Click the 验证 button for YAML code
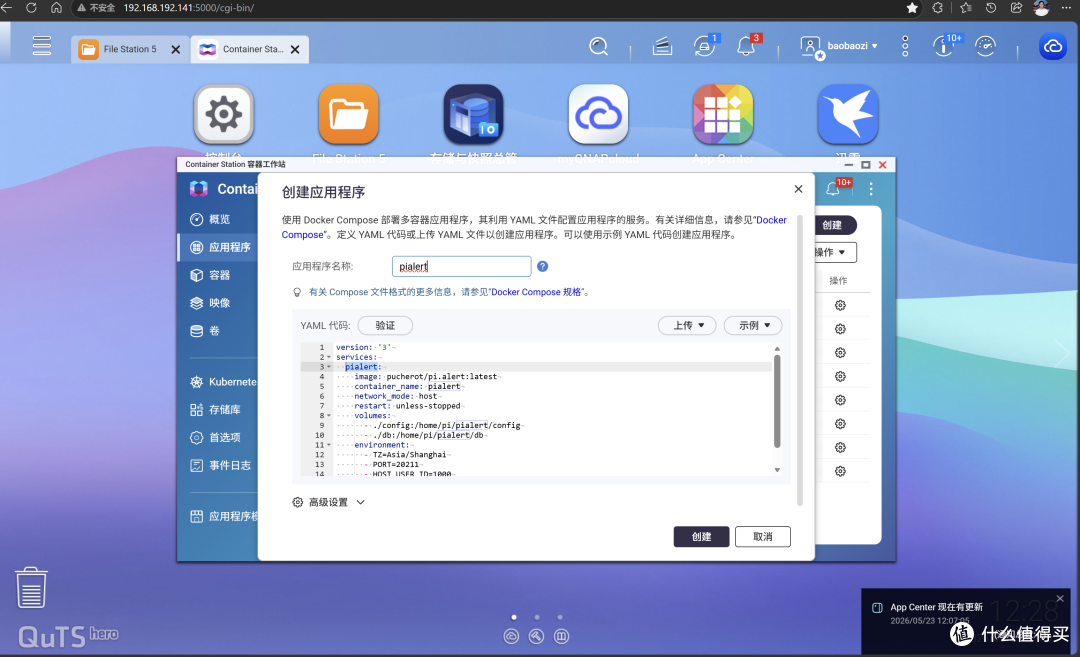This screenshot has width=1080, height=657. (x=385, y=325)
